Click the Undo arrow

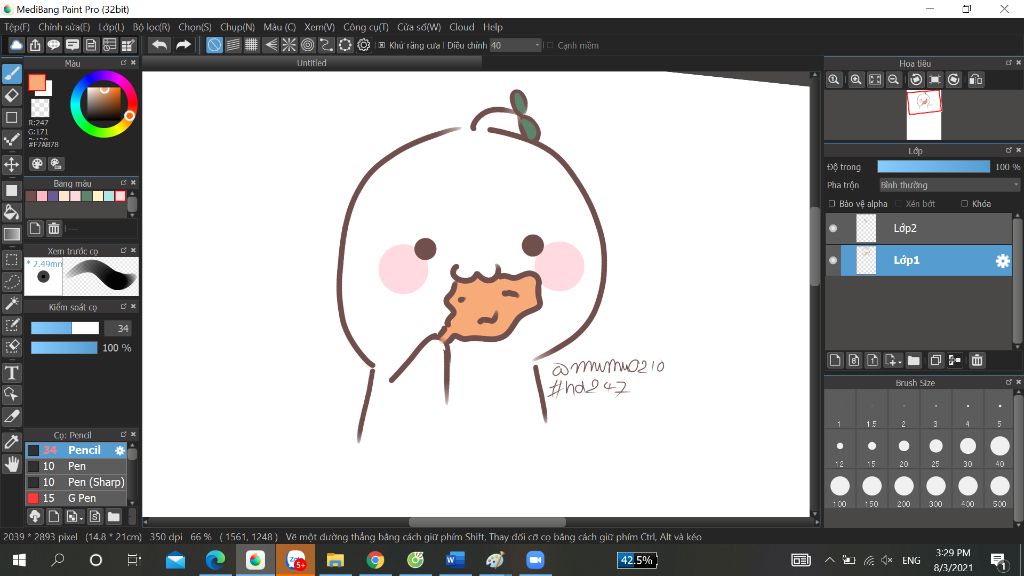[x=159, y=45]
